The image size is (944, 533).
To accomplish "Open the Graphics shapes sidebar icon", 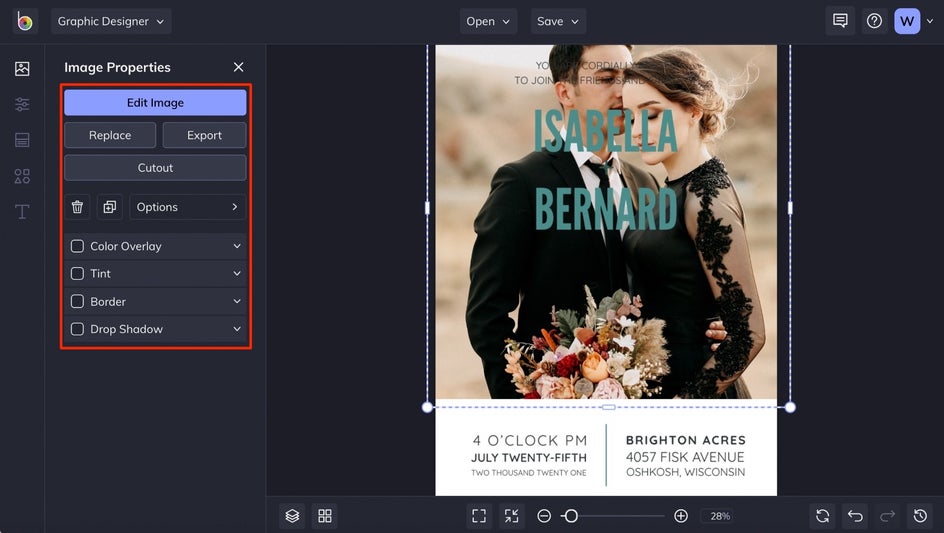I will (x=22, y=176).
